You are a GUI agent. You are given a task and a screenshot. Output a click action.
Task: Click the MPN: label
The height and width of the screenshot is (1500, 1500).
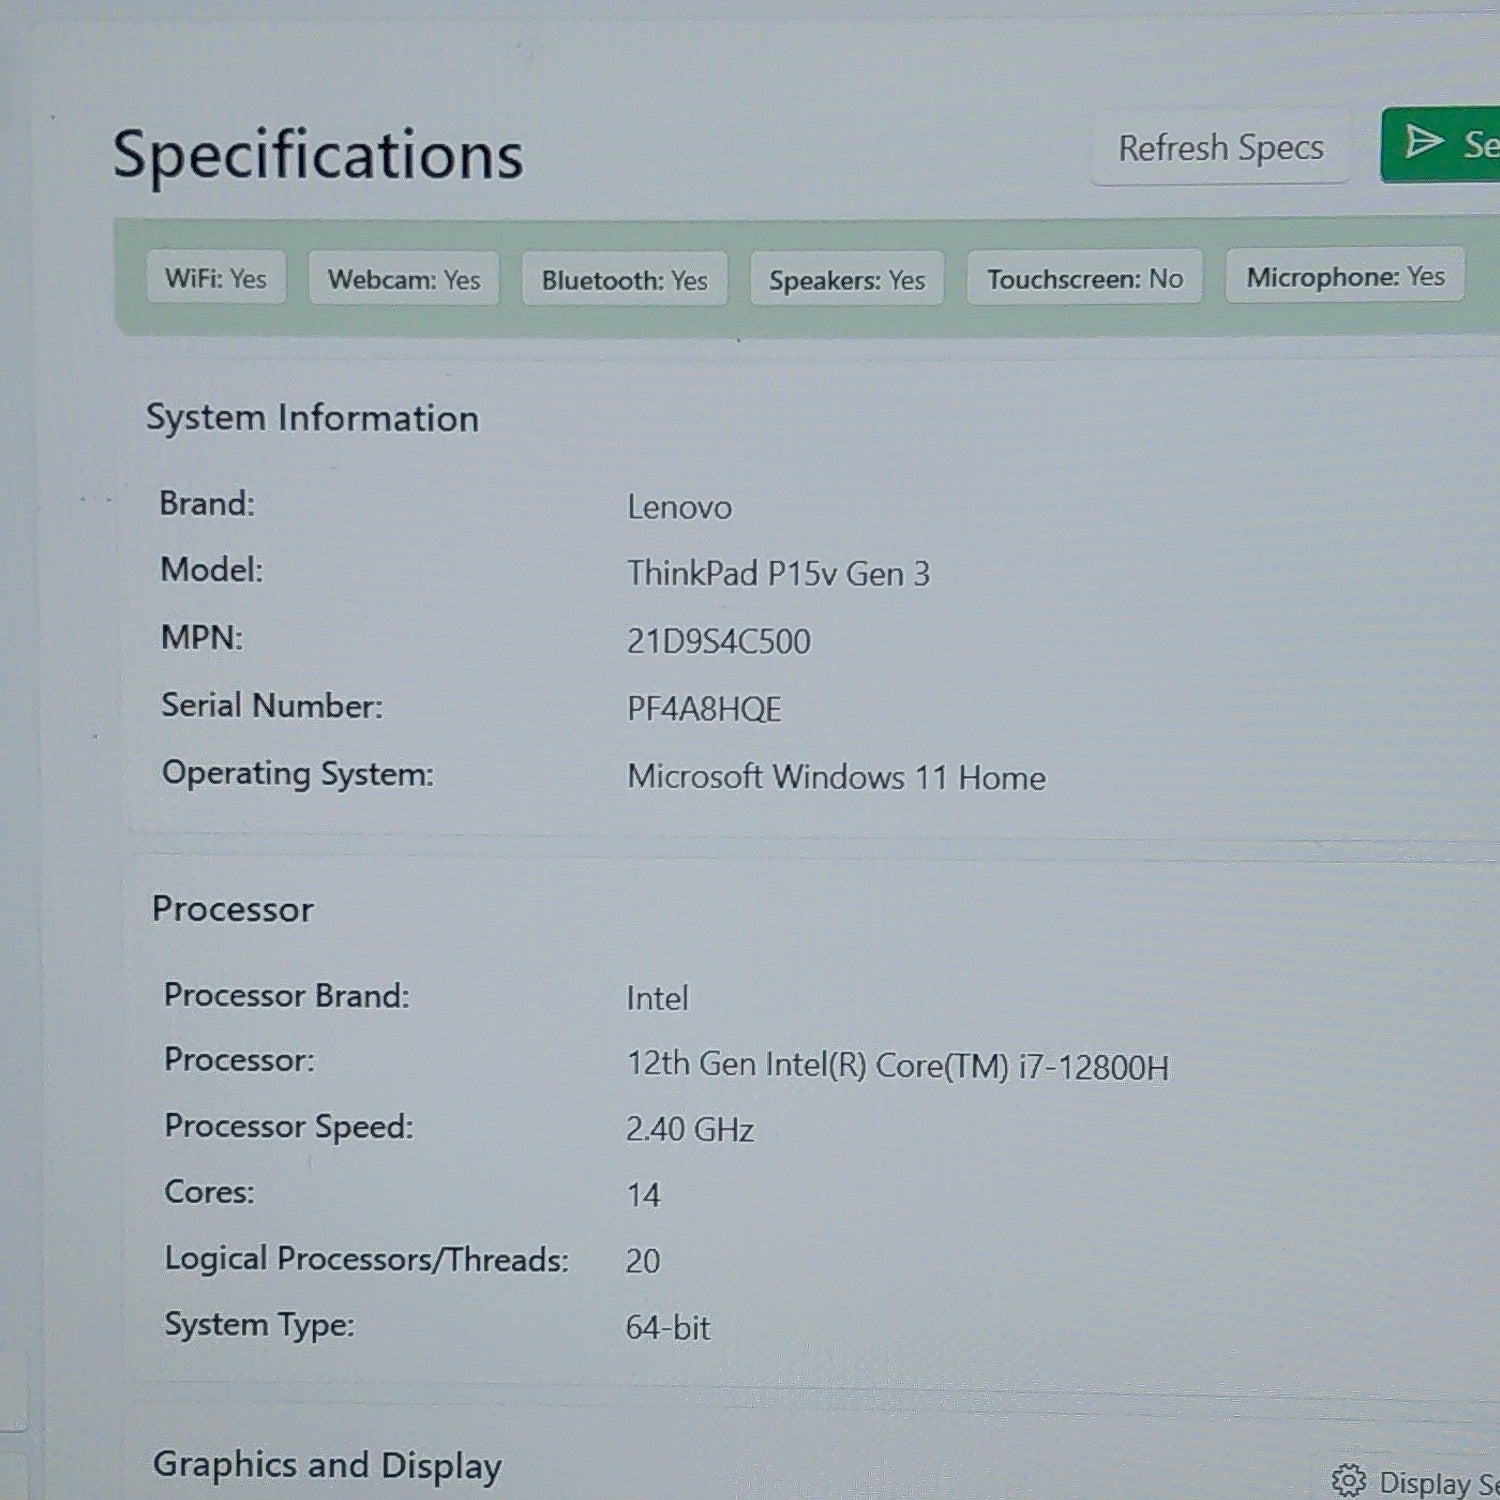click(x=202, y=637)
